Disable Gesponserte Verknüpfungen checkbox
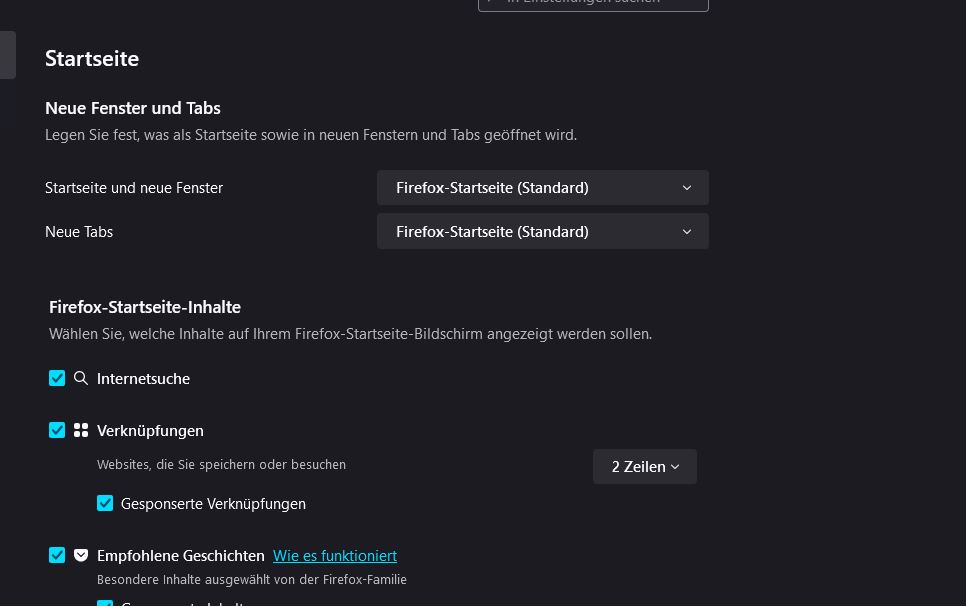The width and height of the screenshot is (966, 606). click(105, 503)
